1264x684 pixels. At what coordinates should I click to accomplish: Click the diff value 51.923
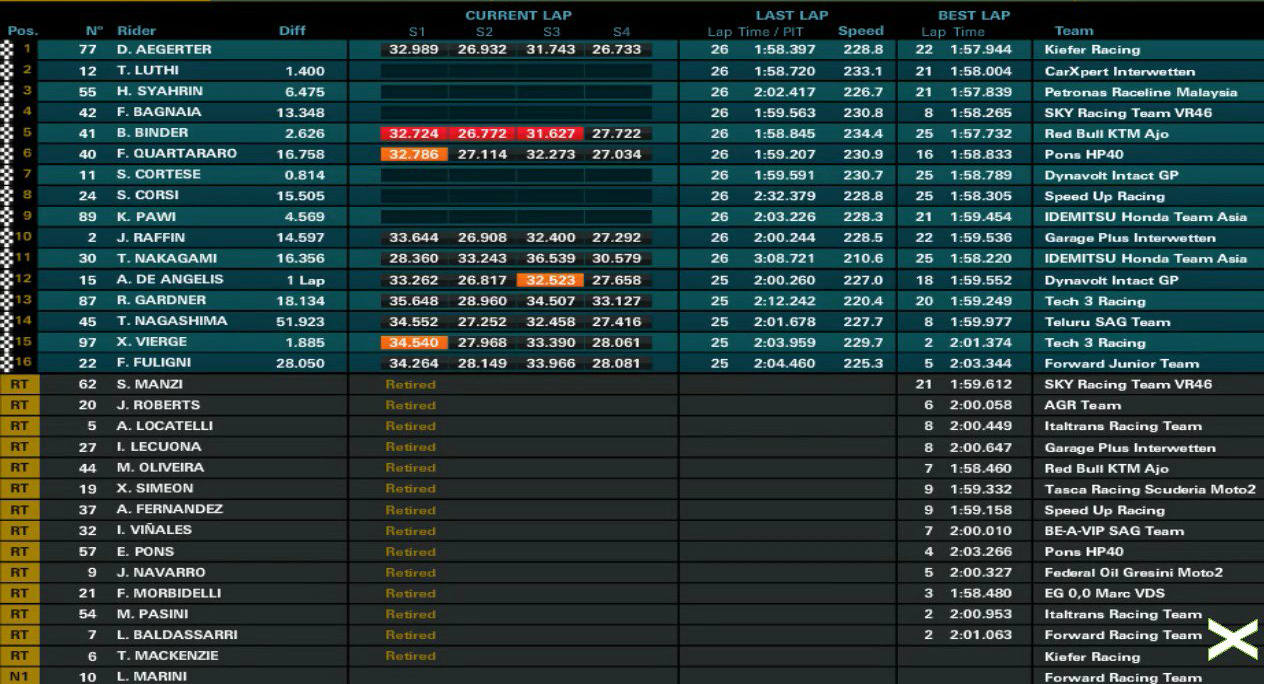point(301,322)
